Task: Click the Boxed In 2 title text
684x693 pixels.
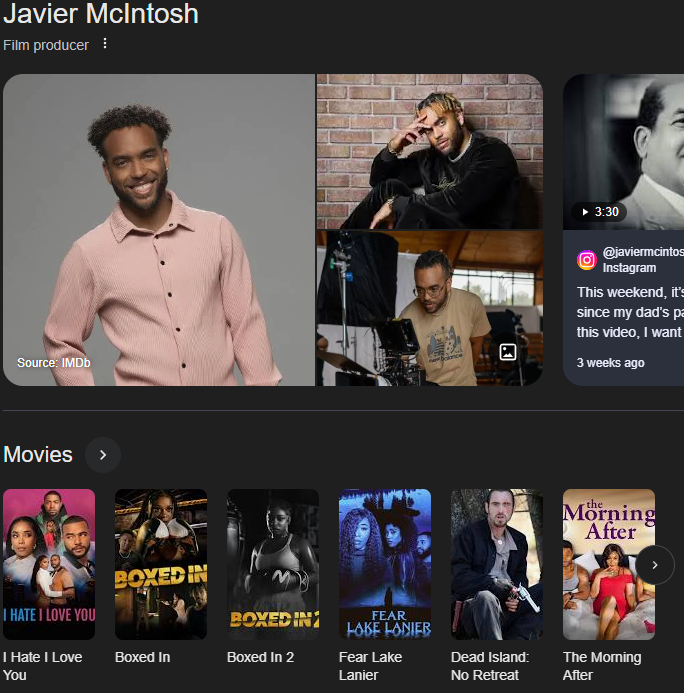Action: (261, 657)
